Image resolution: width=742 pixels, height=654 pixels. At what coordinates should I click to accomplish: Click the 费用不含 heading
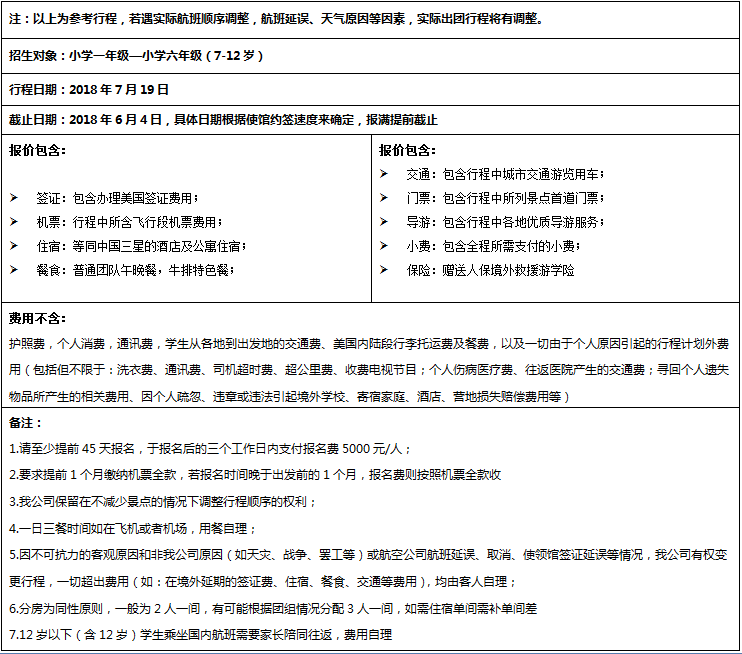coord(37,318)
